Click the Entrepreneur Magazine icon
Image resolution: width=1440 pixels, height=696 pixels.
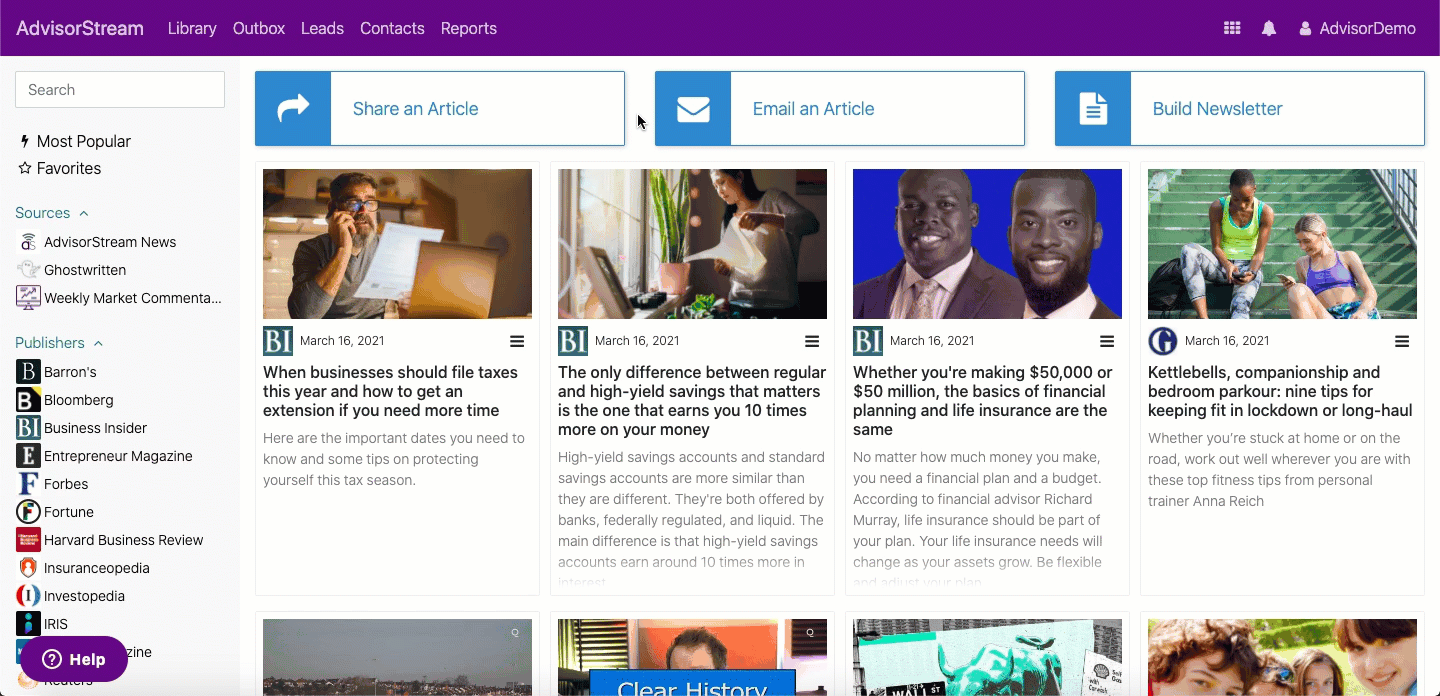[x=28, y=456]
